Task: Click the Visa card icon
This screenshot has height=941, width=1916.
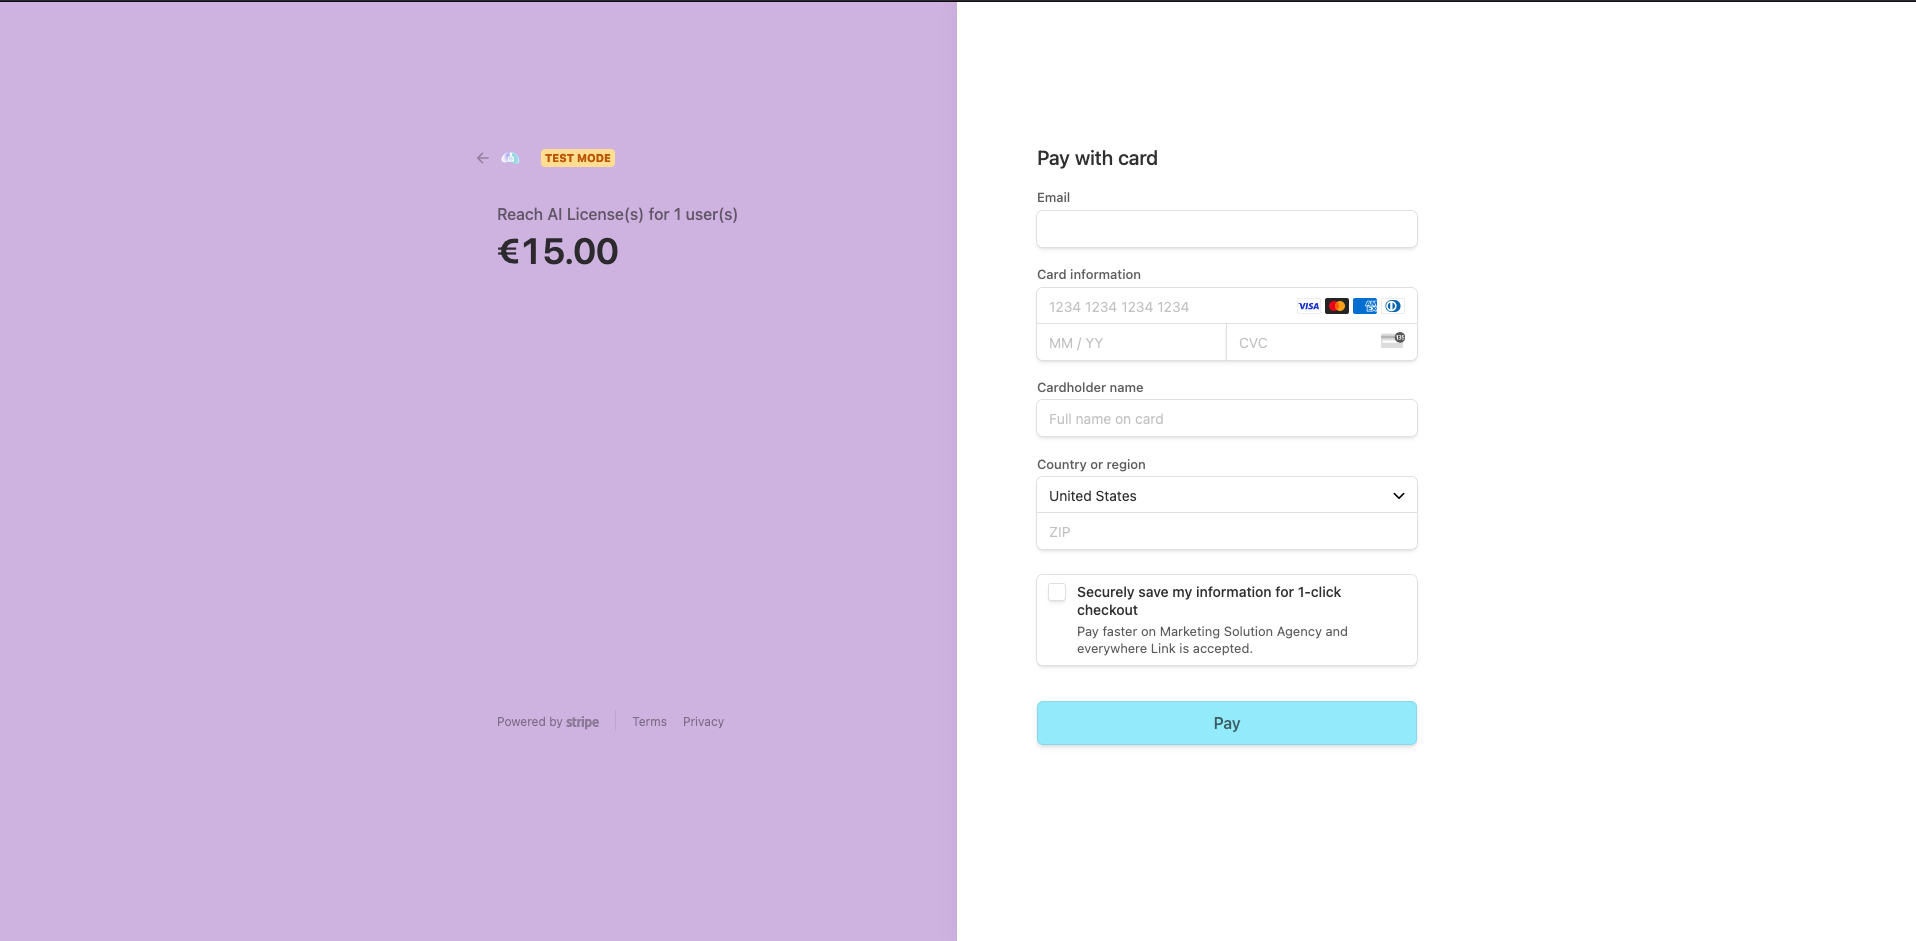Action: [x=1308, y=306]
